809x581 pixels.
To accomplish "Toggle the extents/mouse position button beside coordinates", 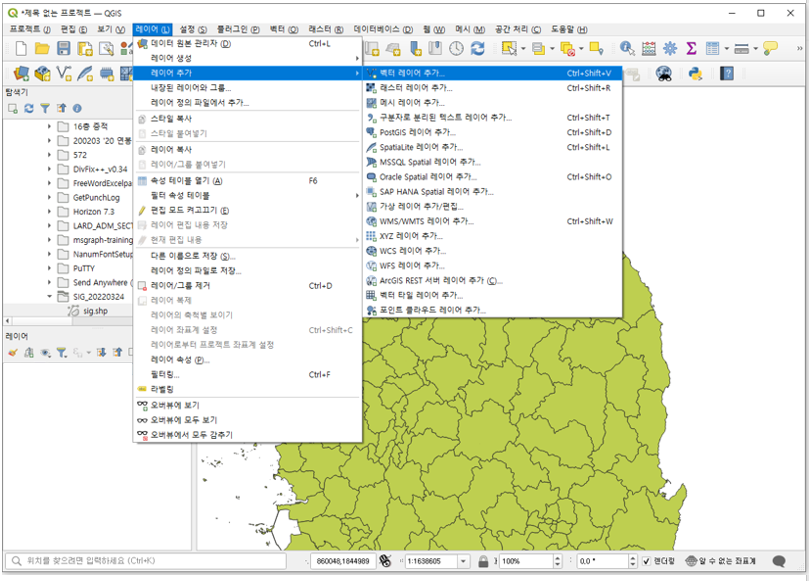I will [385, 561].
